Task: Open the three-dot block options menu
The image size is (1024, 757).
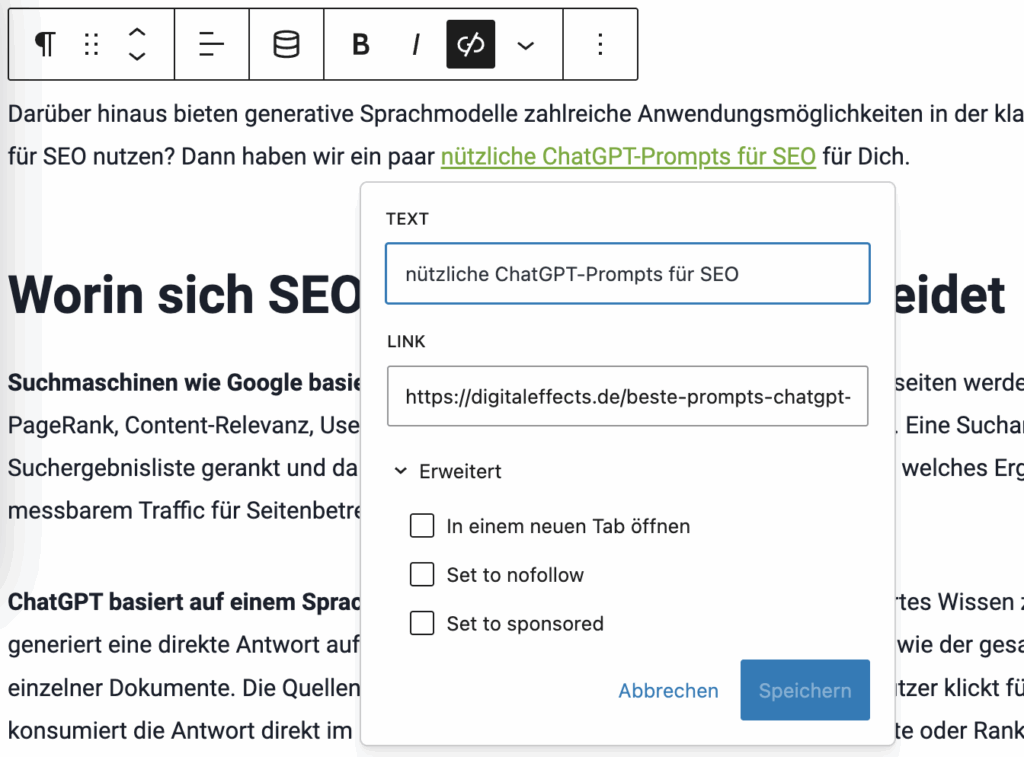Action: pos(600,44)
